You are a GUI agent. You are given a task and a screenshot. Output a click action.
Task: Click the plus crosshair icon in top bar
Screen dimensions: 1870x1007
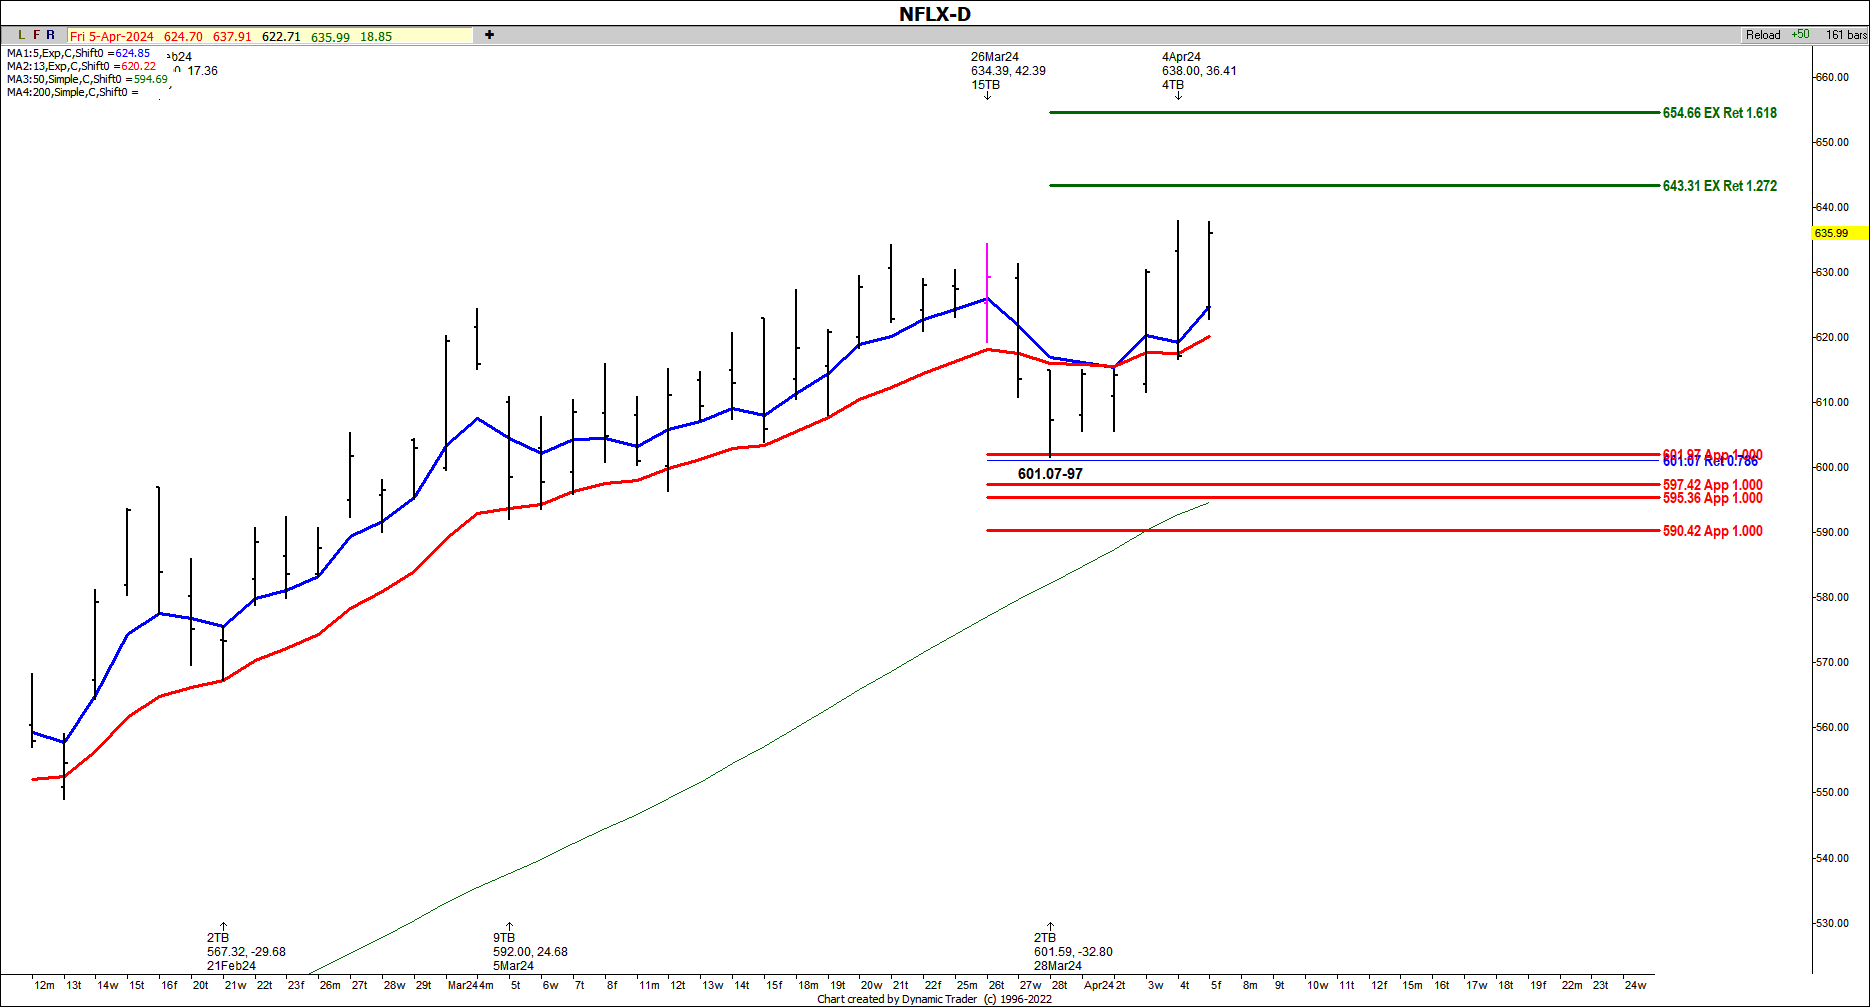[x=489, y=35]
